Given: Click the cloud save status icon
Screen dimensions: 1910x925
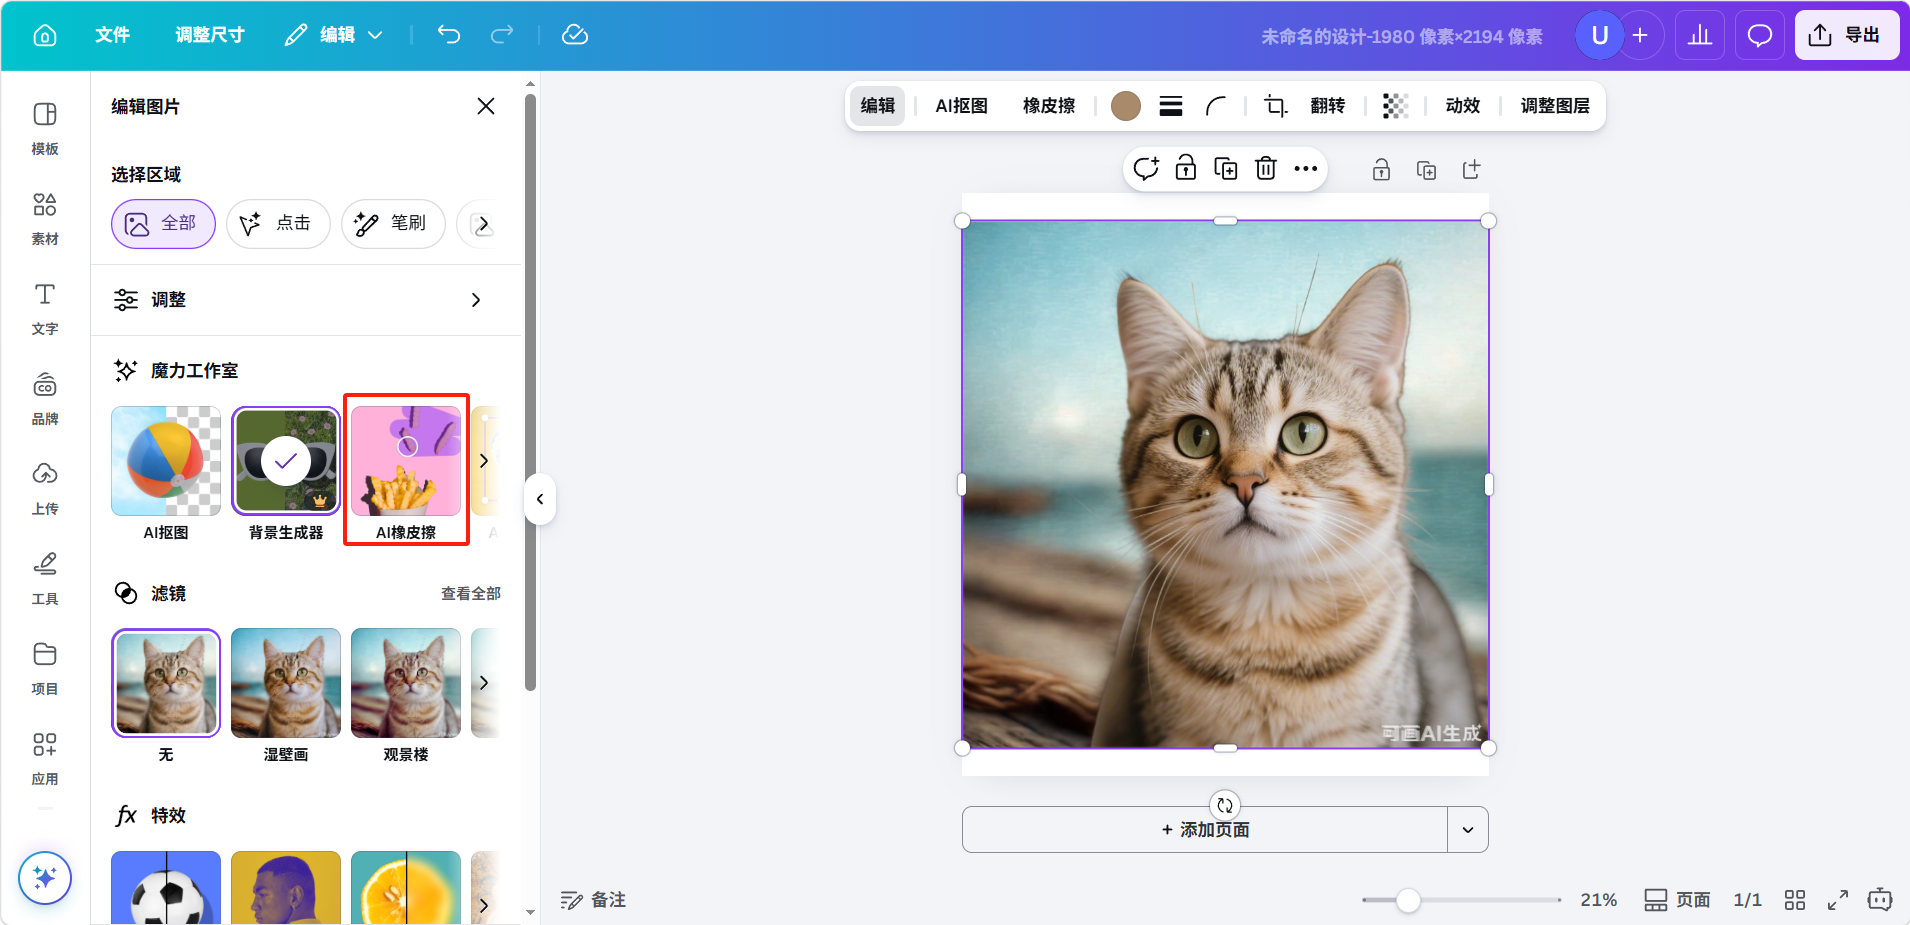Looking at the screenshot, I should pyautogui.click(x=575, y=35).
